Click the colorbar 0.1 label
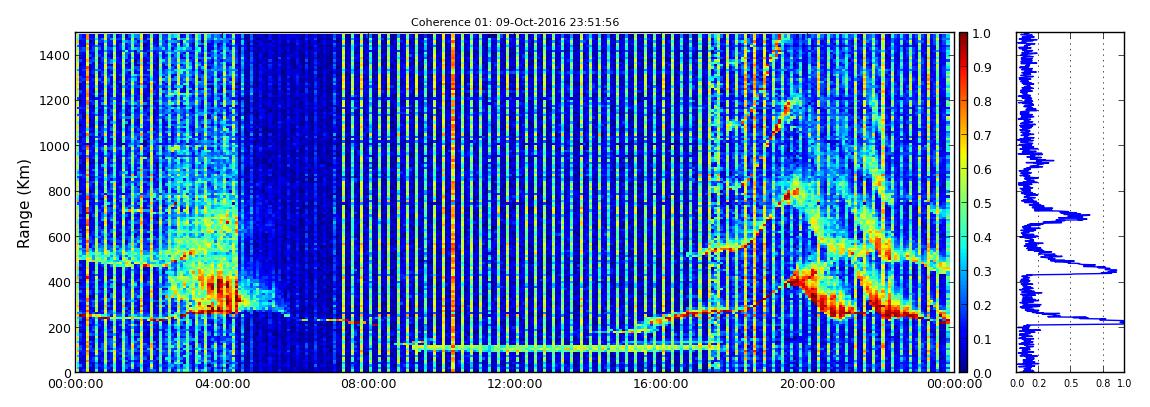Screen dimensions: 1150x407 (x=982, y=339)
